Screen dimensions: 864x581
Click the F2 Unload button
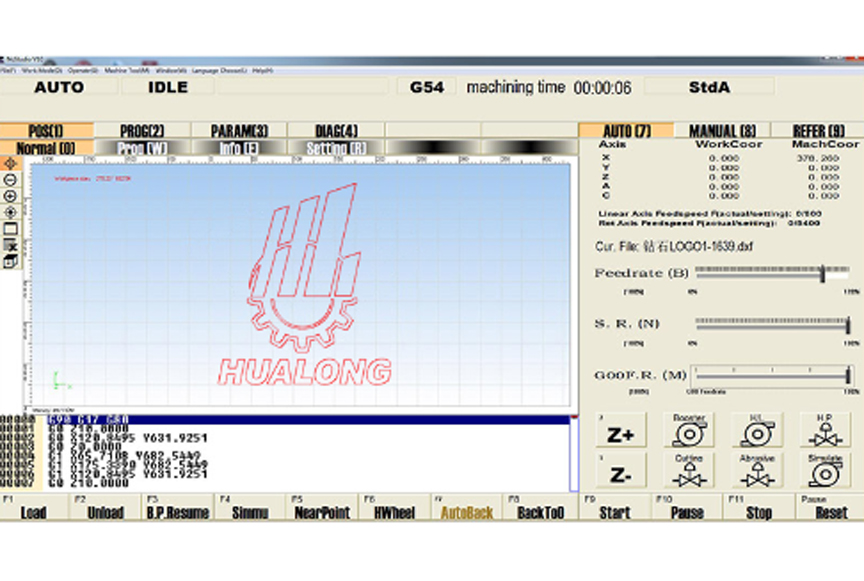coord(106,507)
